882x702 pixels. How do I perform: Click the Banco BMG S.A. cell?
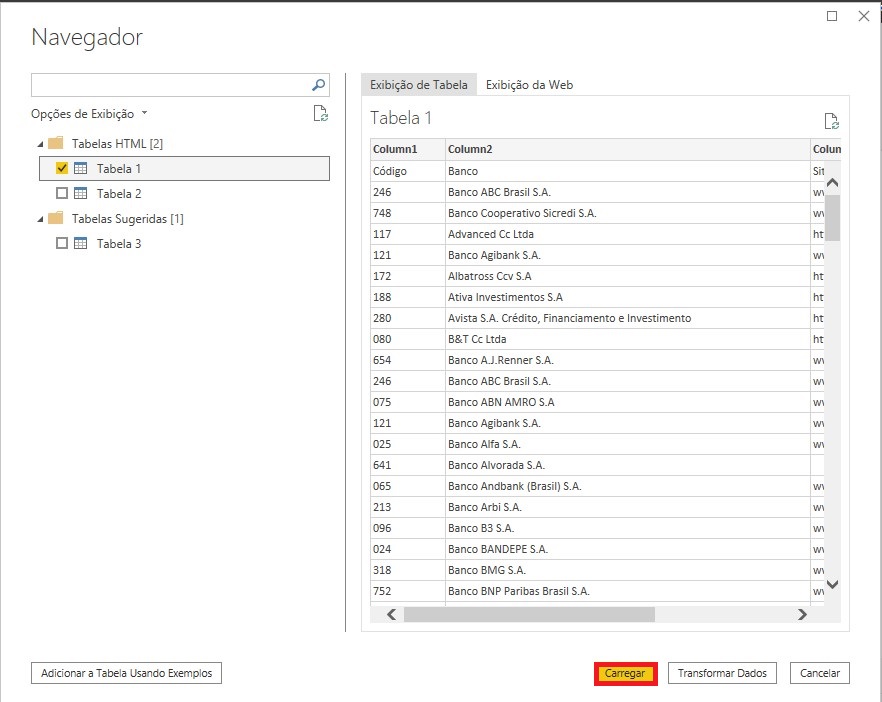(628, 570)
